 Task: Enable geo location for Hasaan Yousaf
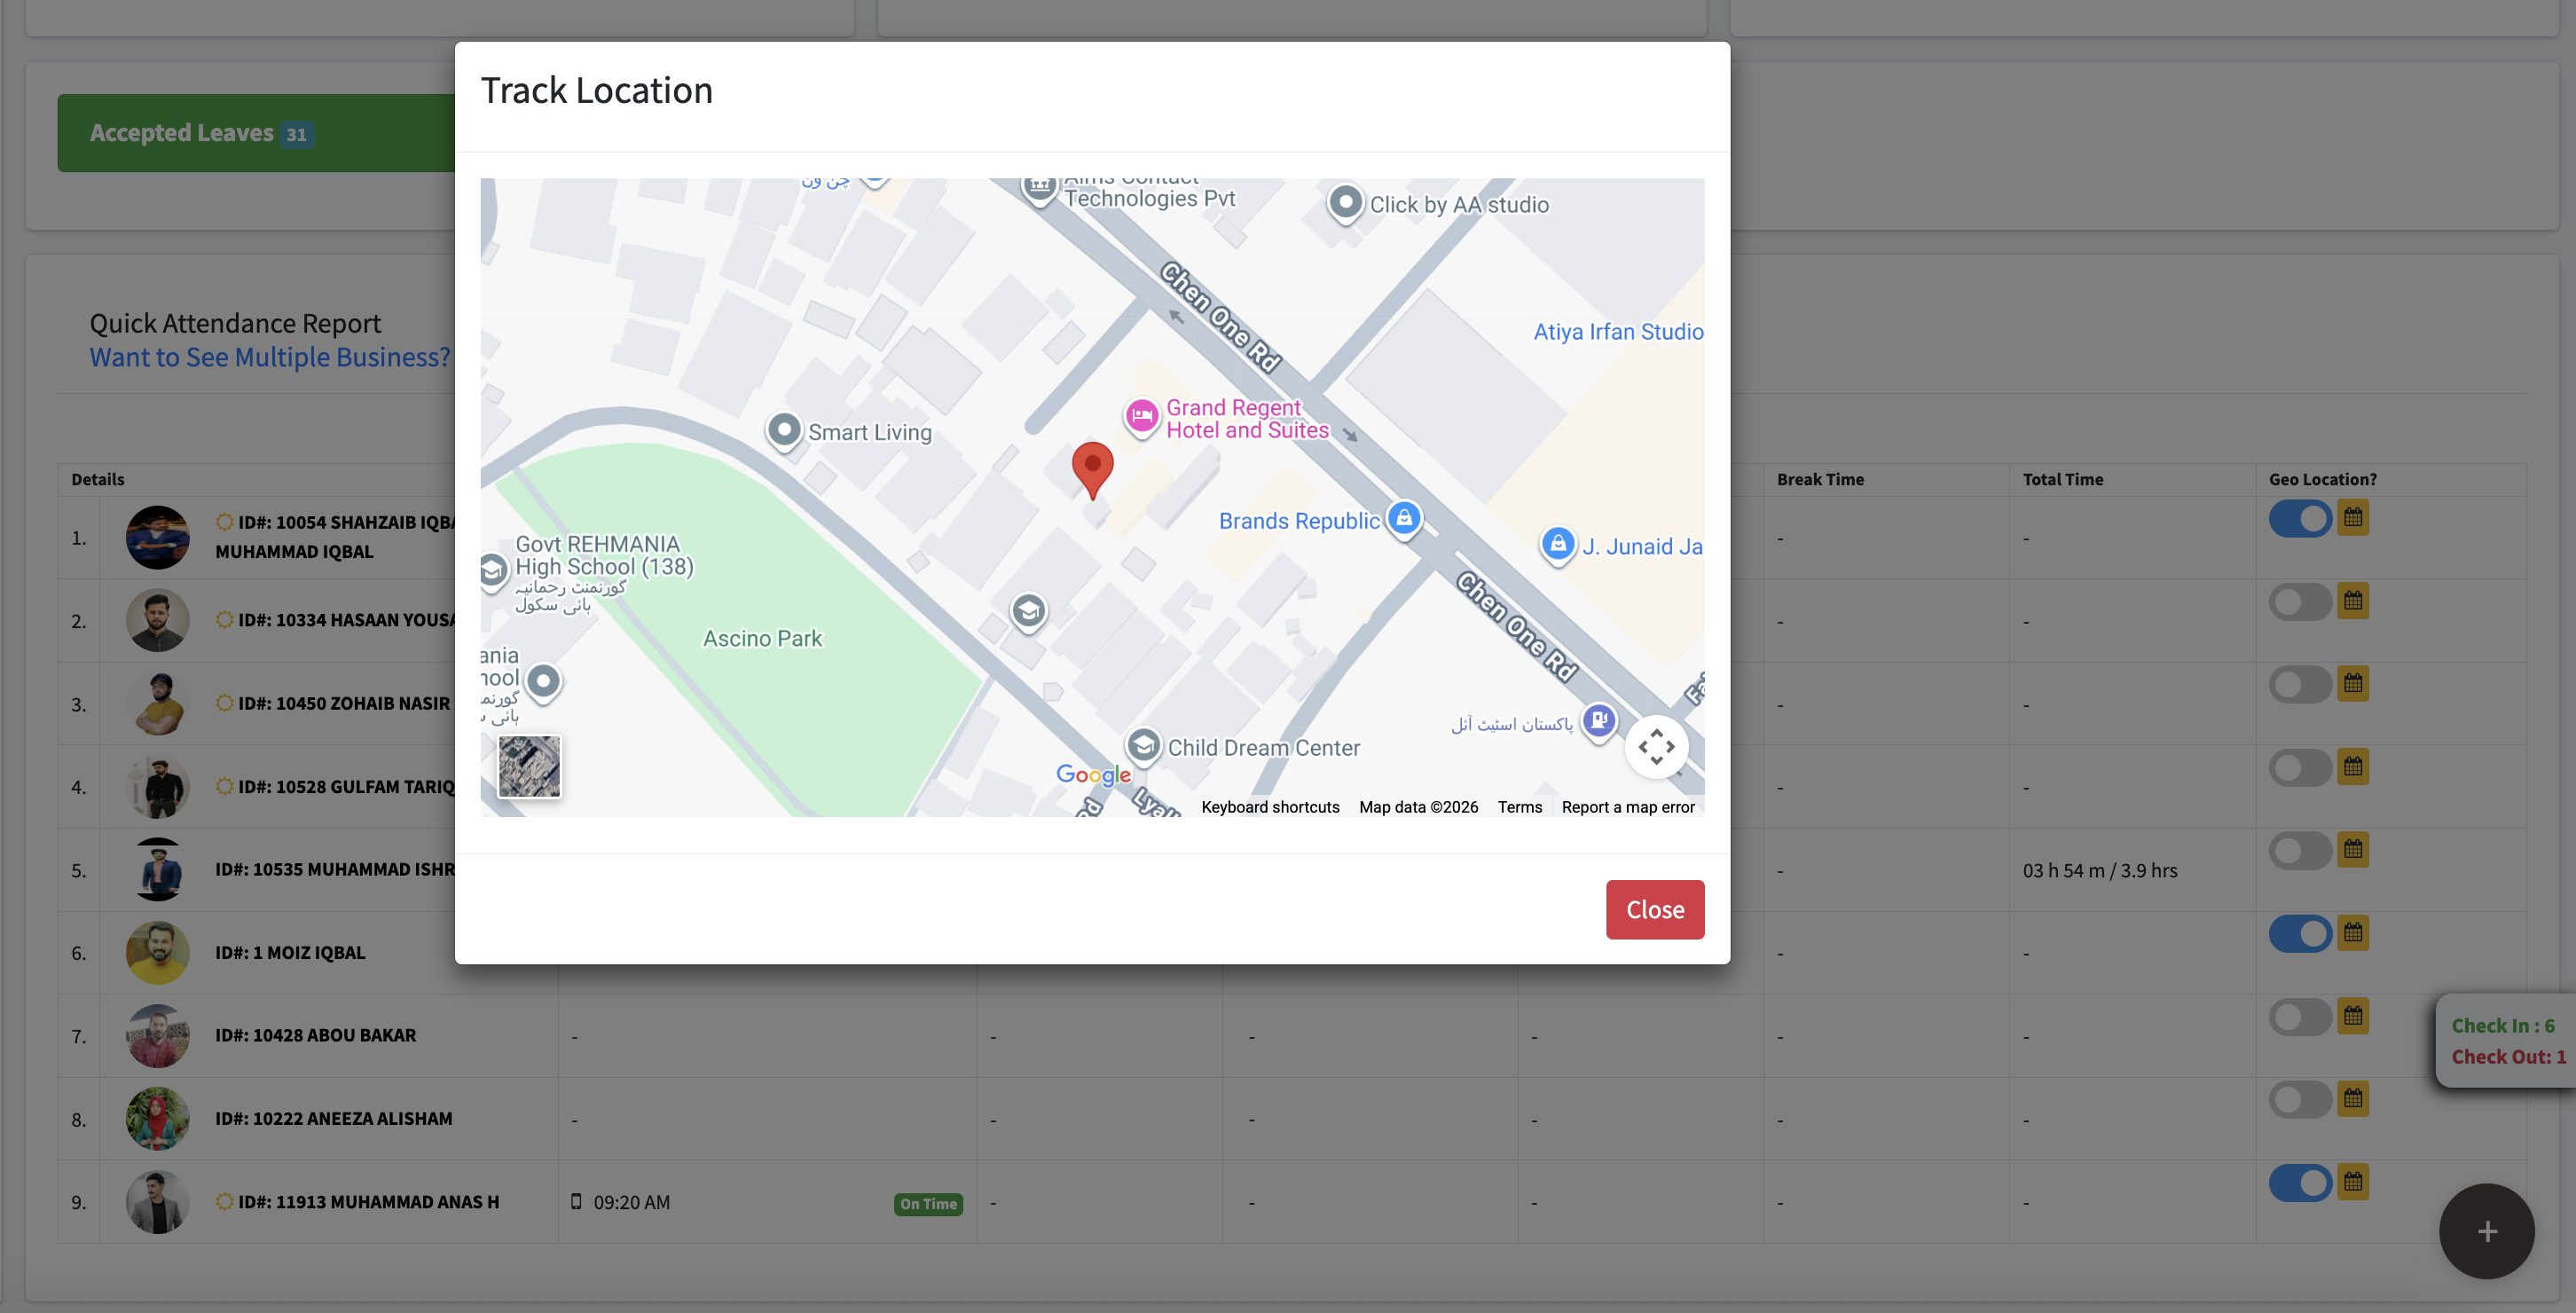point(2300,602)
